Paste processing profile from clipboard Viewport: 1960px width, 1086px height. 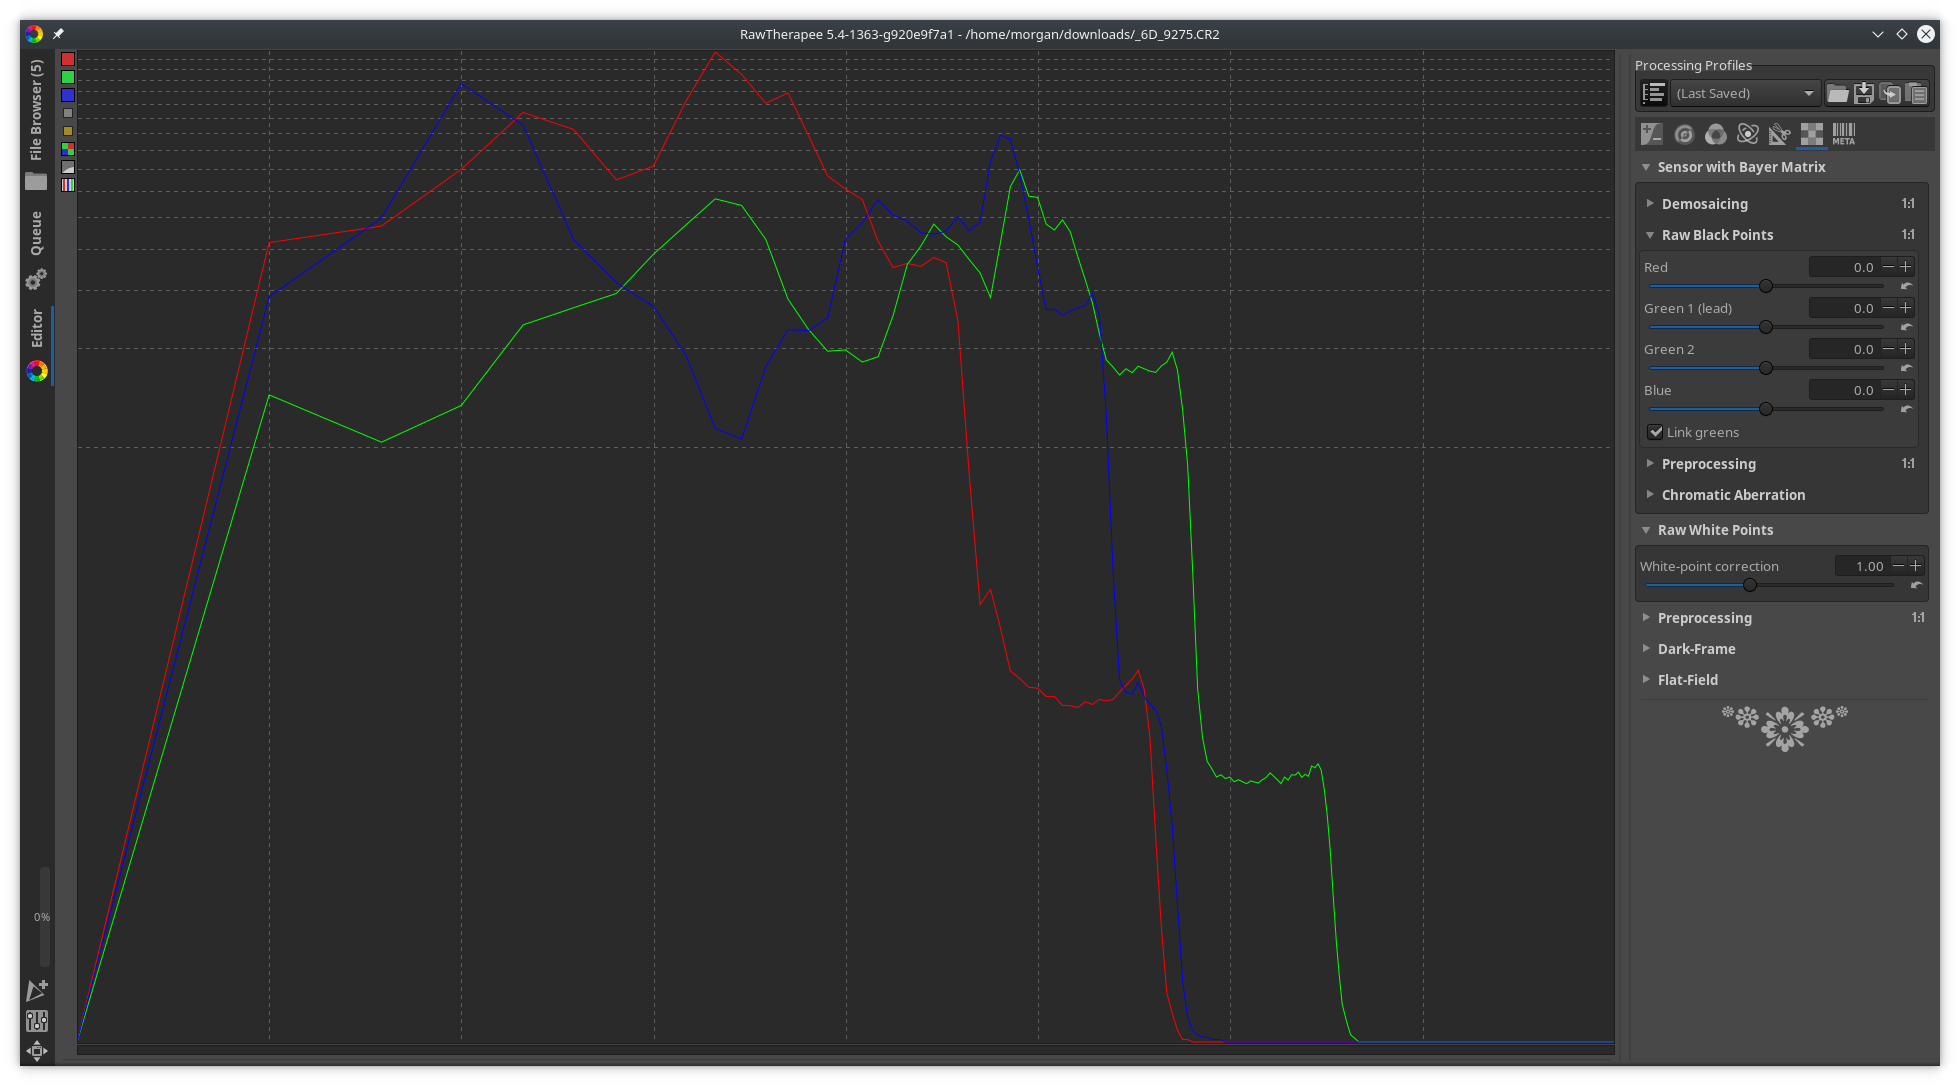click(1916, 94)
